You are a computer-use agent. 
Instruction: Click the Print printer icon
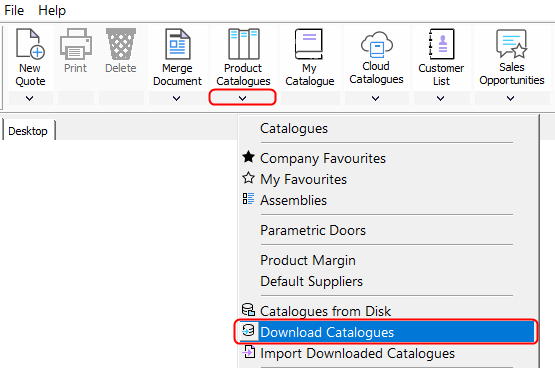pyautogui.click(x=76, y=44)
